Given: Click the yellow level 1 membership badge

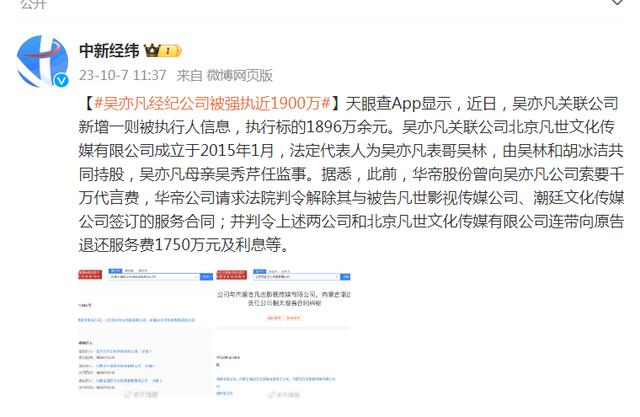Looking at the screenshot, I should click(x=171, y=51).
